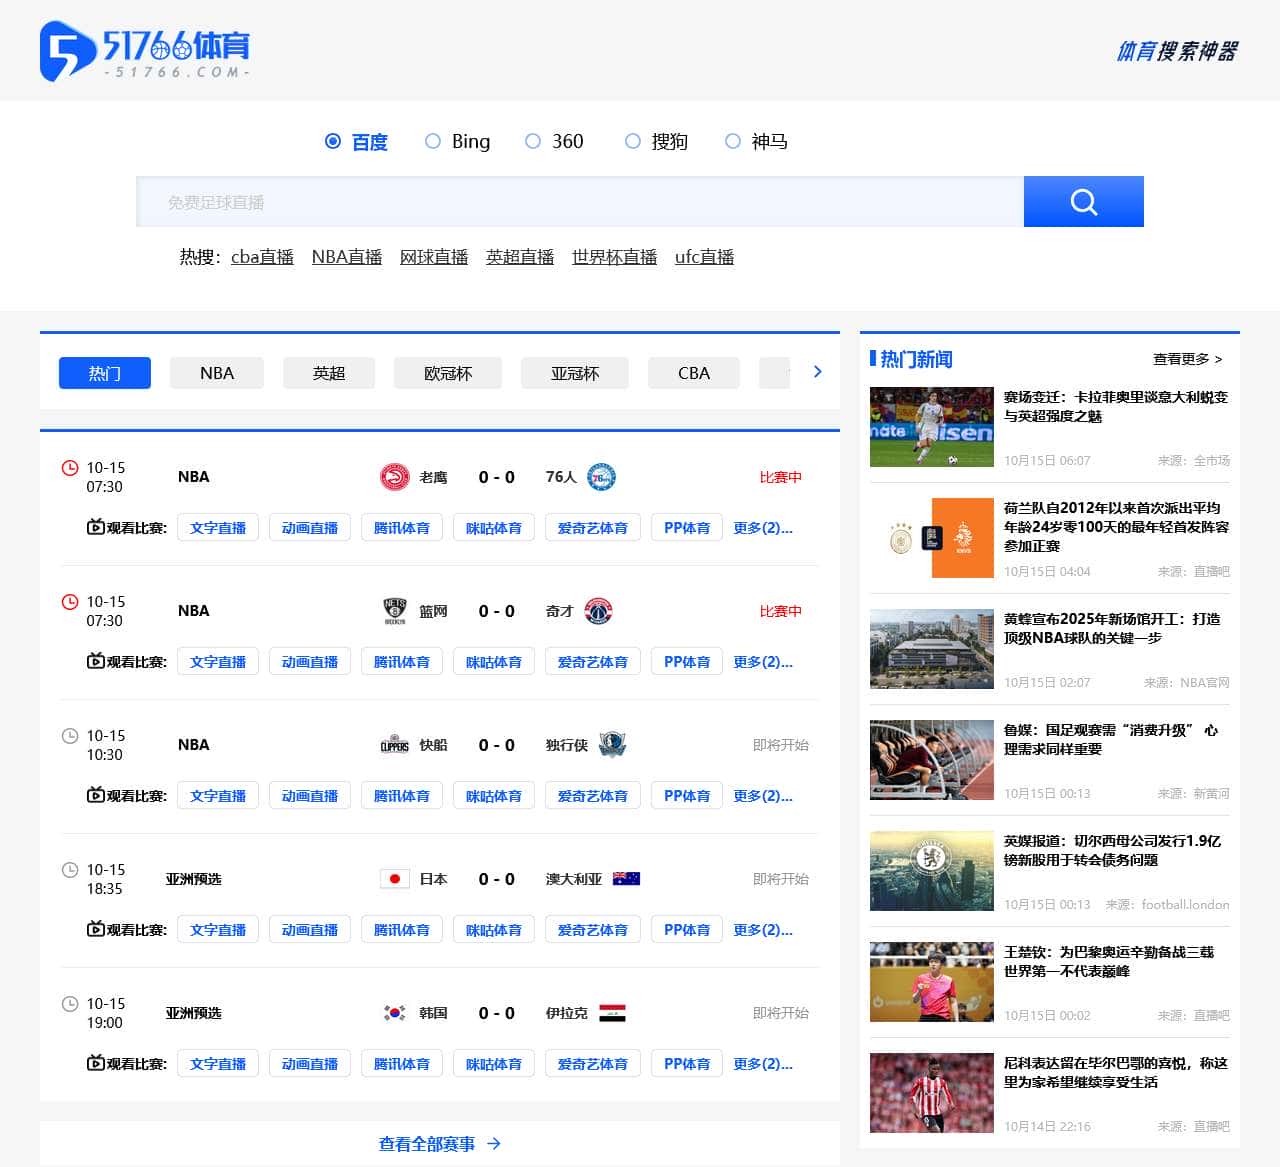Click the Wizards team logo

tap(598, 611)
